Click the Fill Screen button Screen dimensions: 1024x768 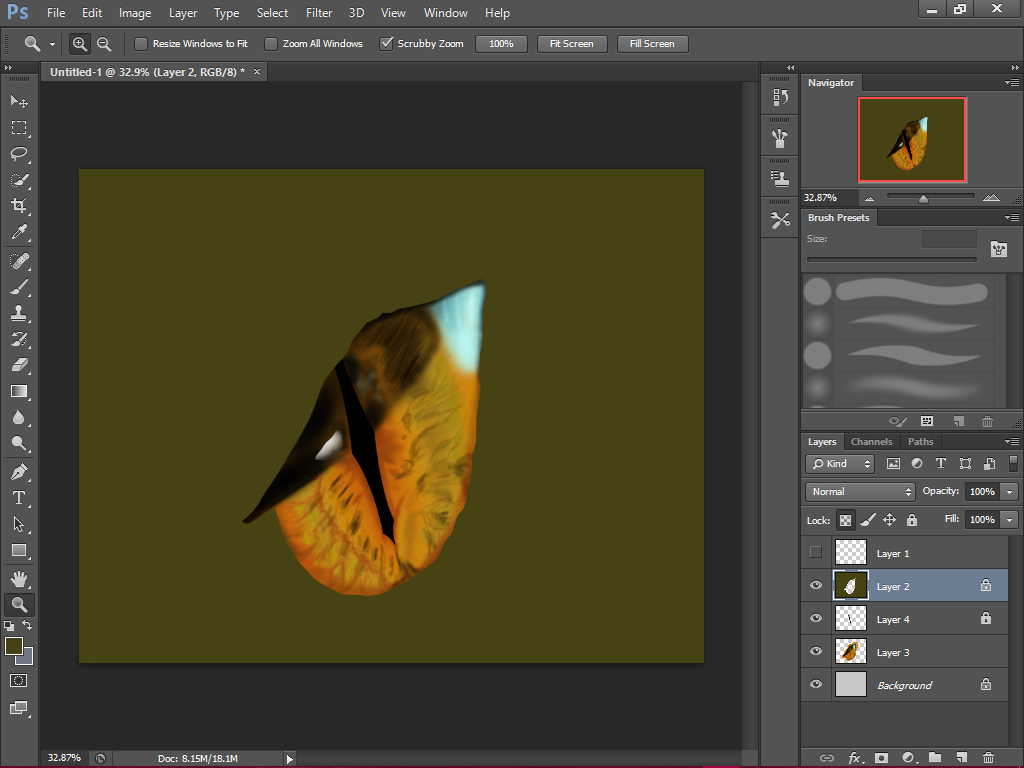pos(652,43)
